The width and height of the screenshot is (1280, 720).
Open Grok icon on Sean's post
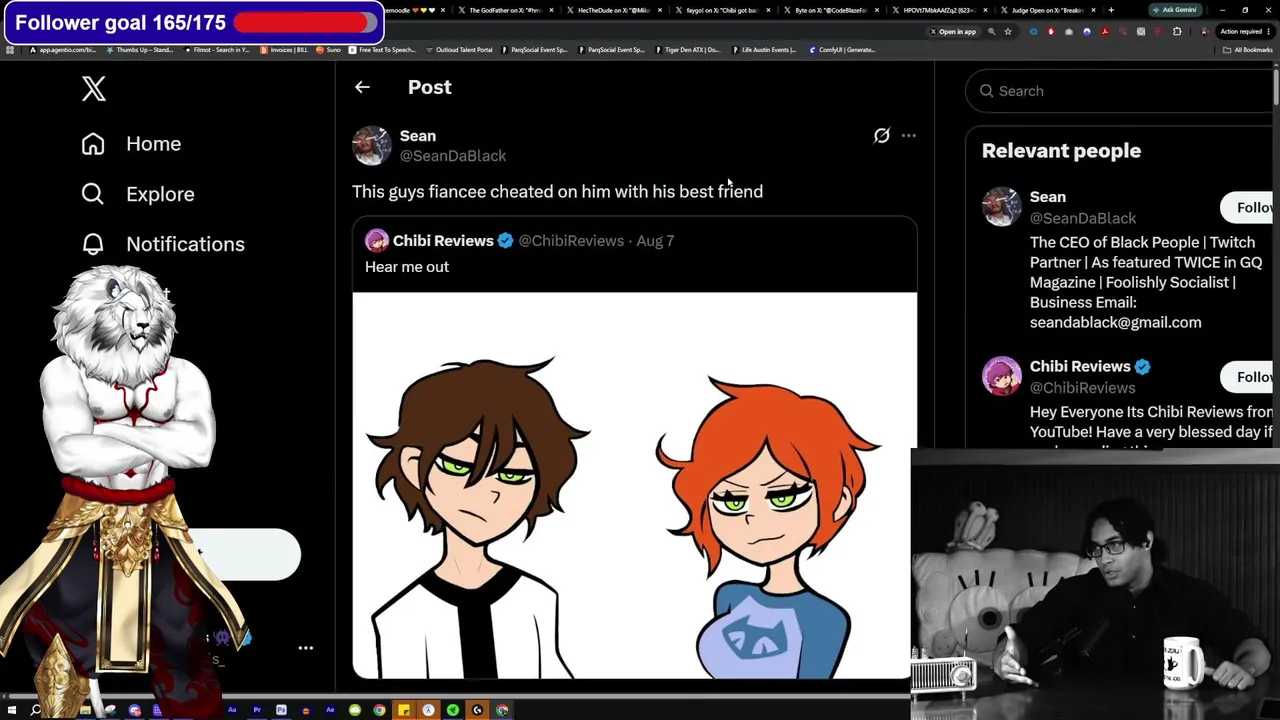[x=881, y=135]
